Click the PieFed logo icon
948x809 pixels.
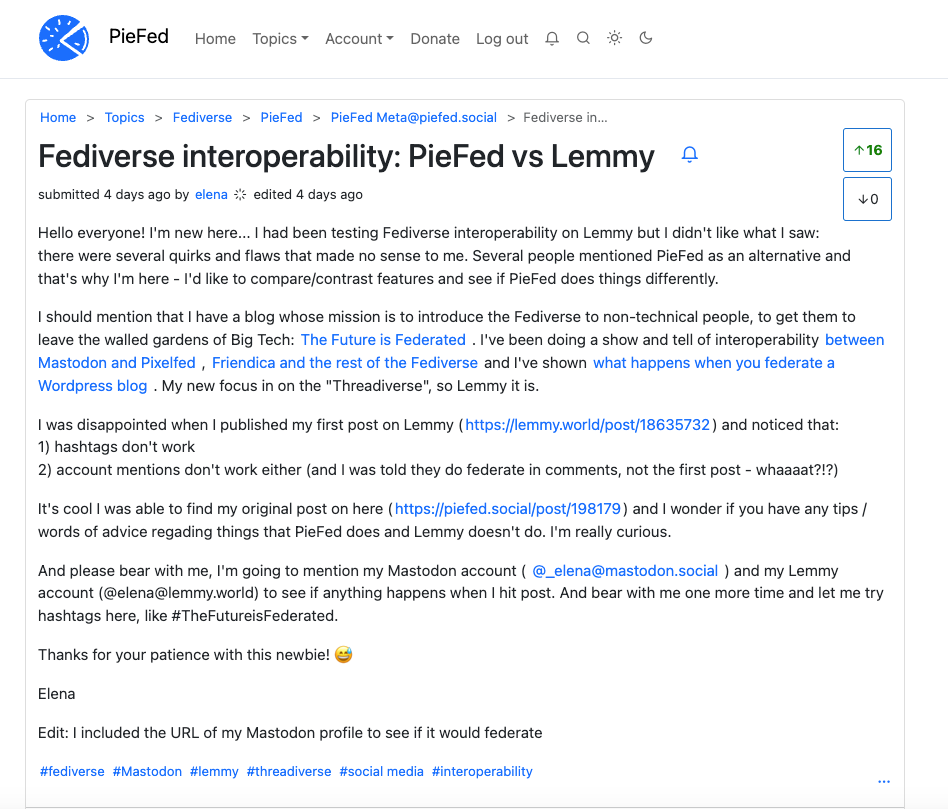64,38
